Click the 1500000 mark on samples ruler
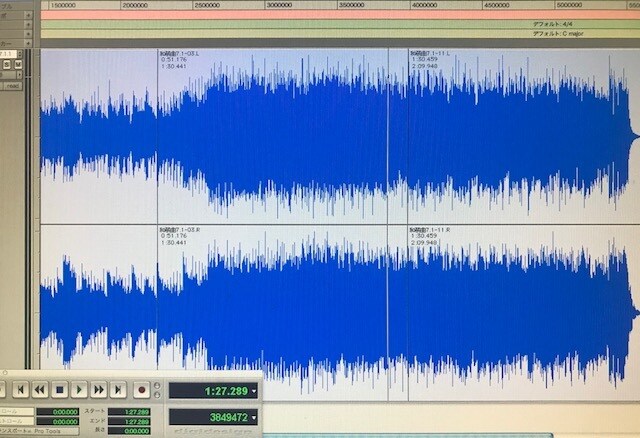The width and height of the screenshot is (640, 438). [63, 5]
